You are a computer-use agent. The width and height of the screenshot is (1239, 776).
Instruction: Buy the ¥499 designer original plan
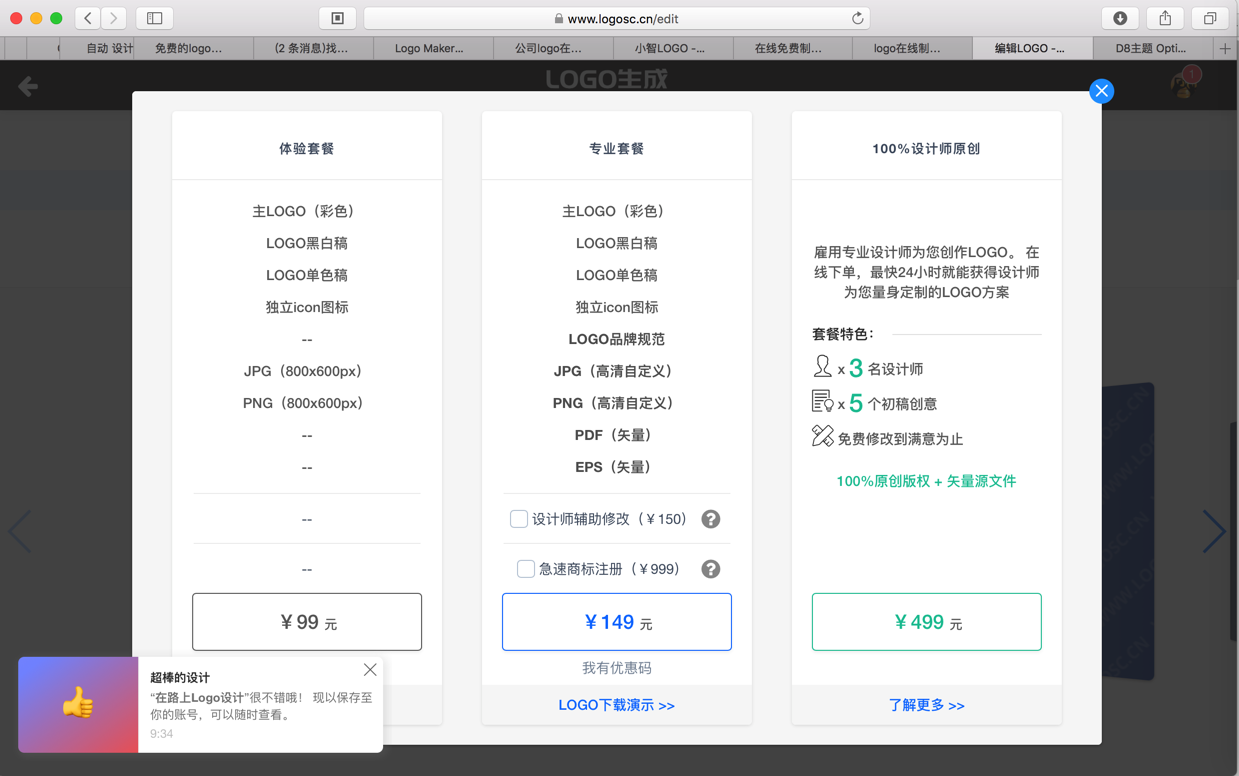[x=927, y=622]
